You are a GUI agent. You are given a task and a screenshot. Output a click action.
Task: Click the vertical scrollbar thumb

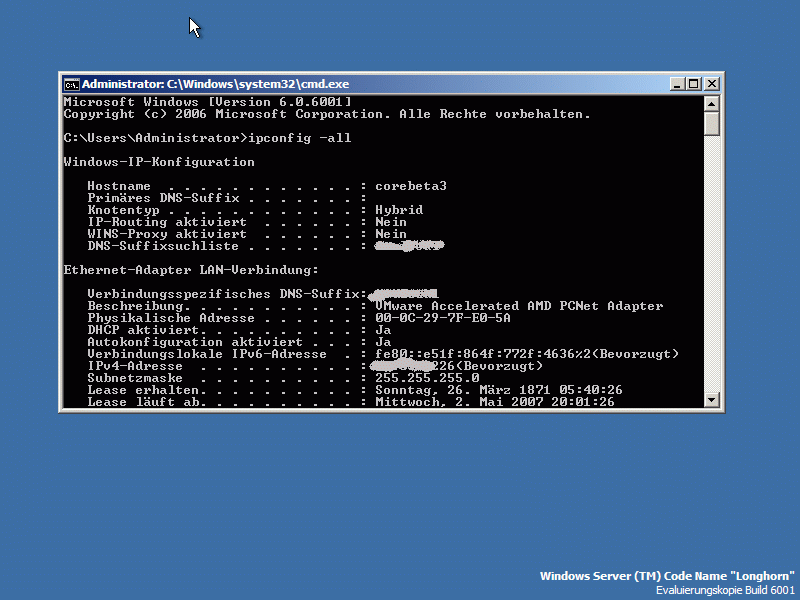point(711,124)
